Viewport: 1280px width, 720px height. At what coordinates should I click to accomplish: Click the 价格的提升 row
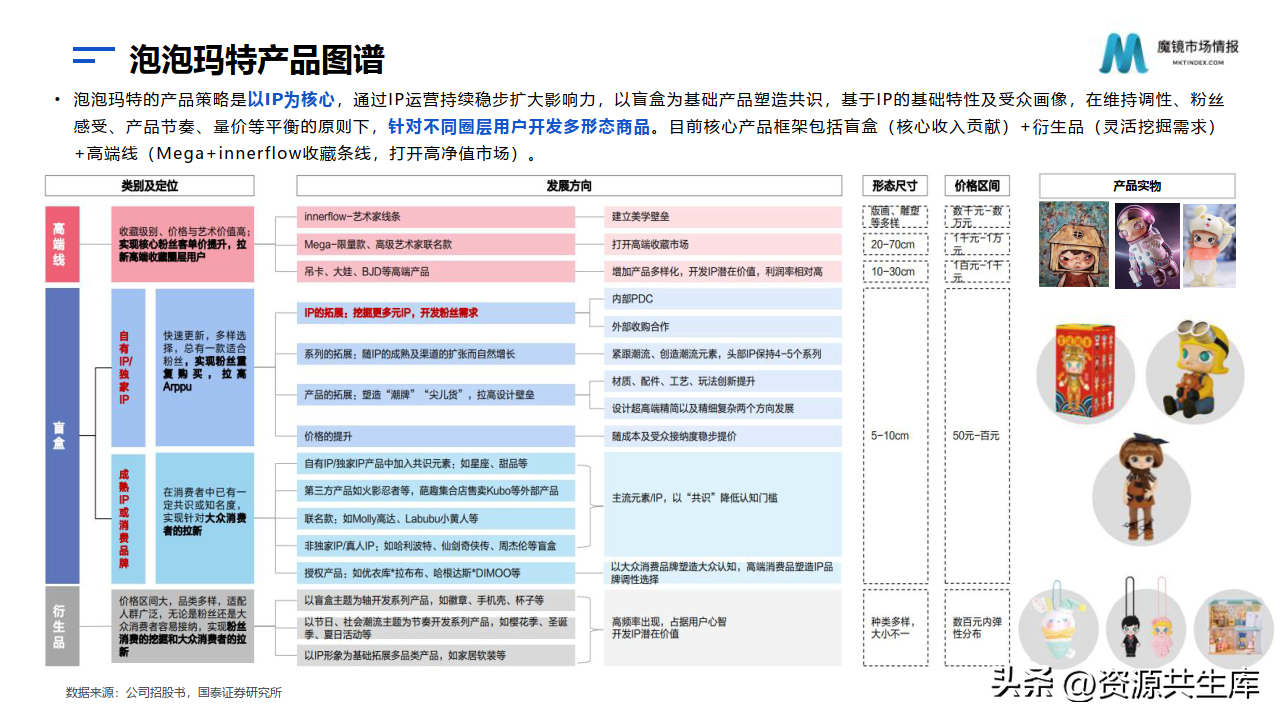[436, 437]
